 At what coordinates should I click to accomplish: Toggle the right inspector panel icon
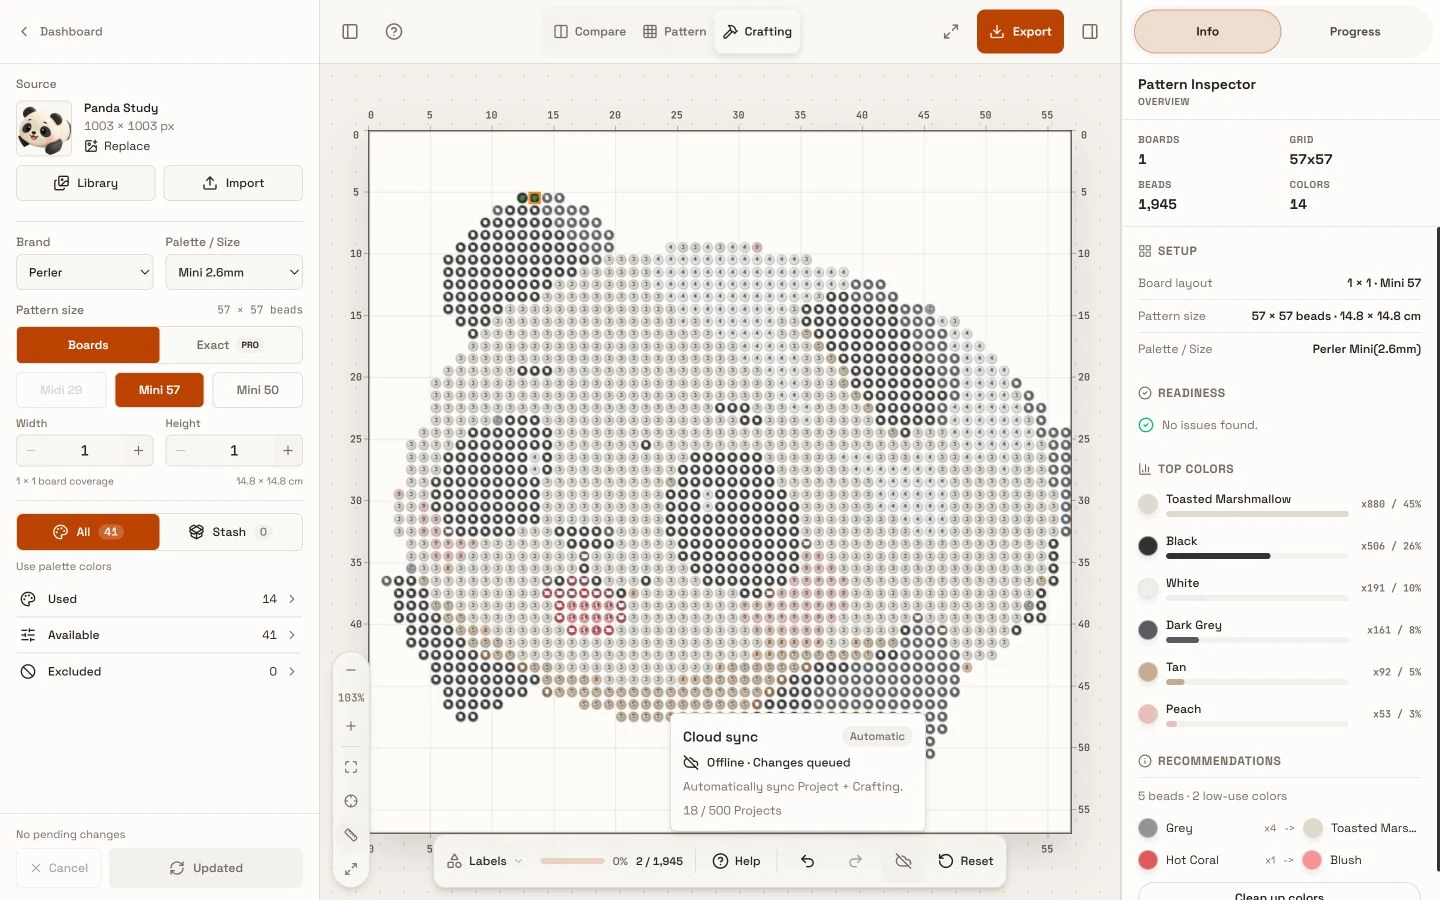(x=1090, y=32)
